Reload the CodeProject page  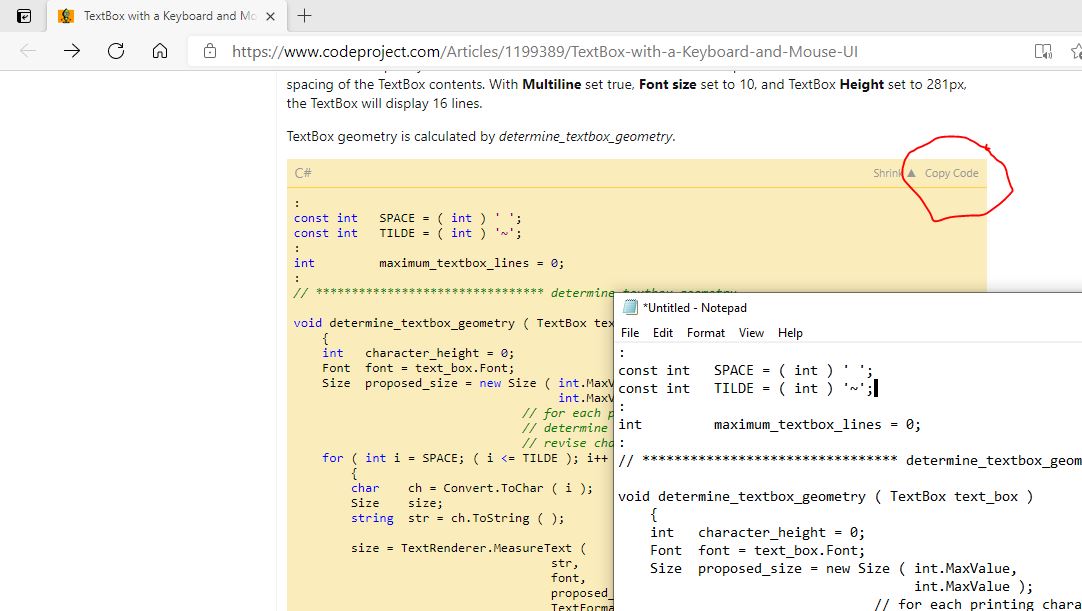[x=116, y=50]
